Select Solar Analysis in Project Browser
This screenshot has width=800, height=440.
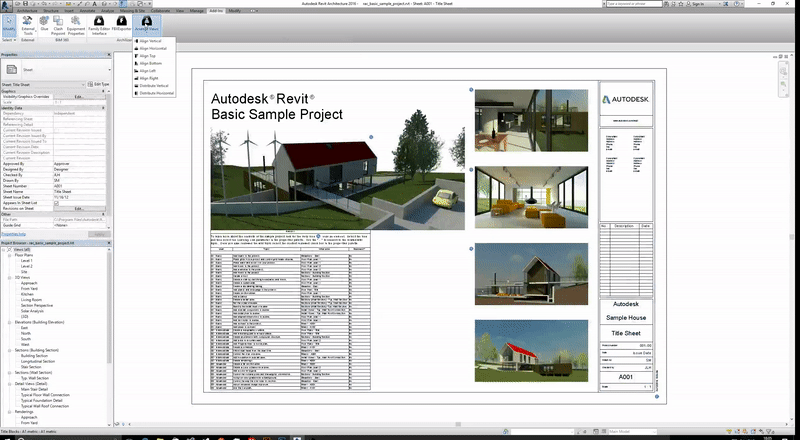(32, 311)
